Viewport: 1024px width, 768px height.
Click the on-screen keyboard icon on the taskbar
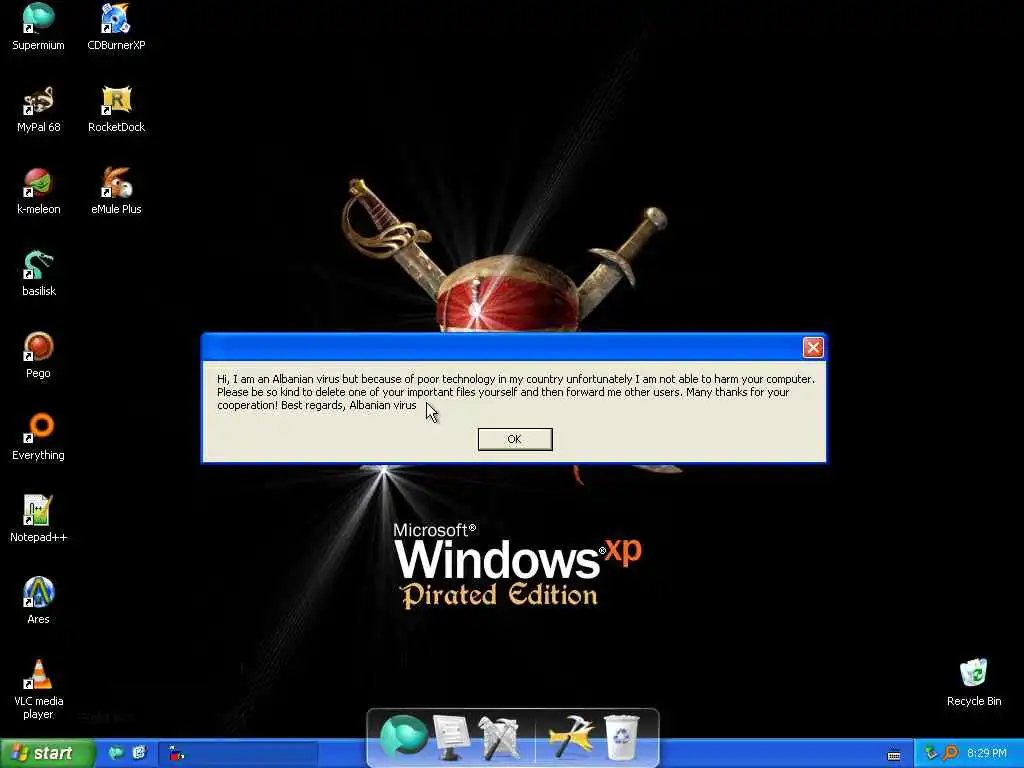point(894,756)
